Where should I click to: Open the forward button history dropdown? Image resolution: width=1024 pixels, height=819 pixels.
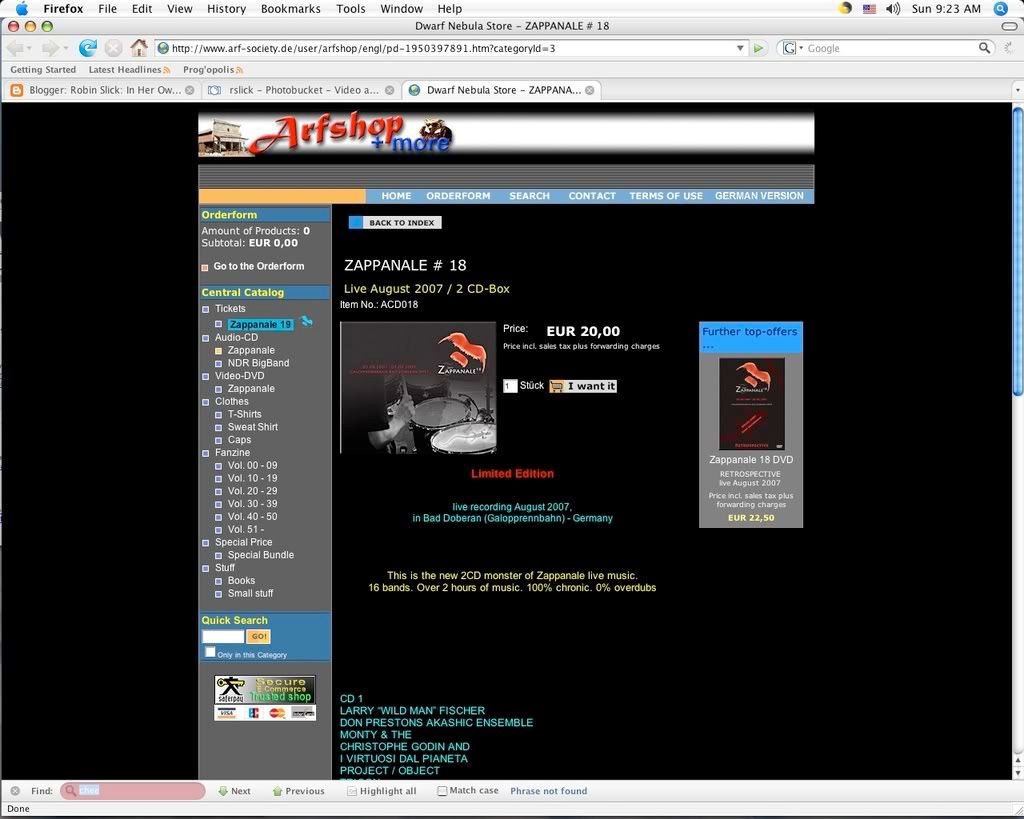click(x=64, y=48)
